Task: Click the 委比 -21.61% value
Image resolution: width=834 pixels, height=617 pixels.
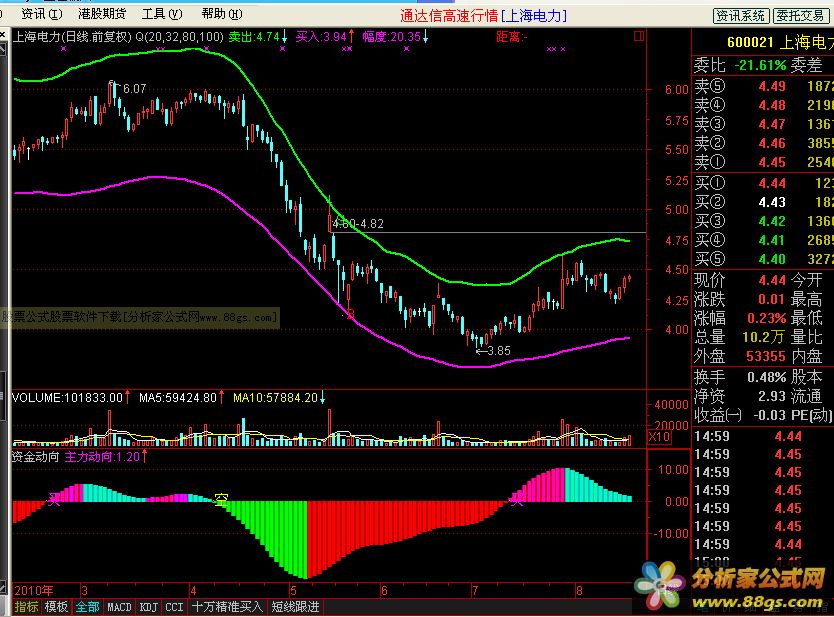Action: (760, 65)
